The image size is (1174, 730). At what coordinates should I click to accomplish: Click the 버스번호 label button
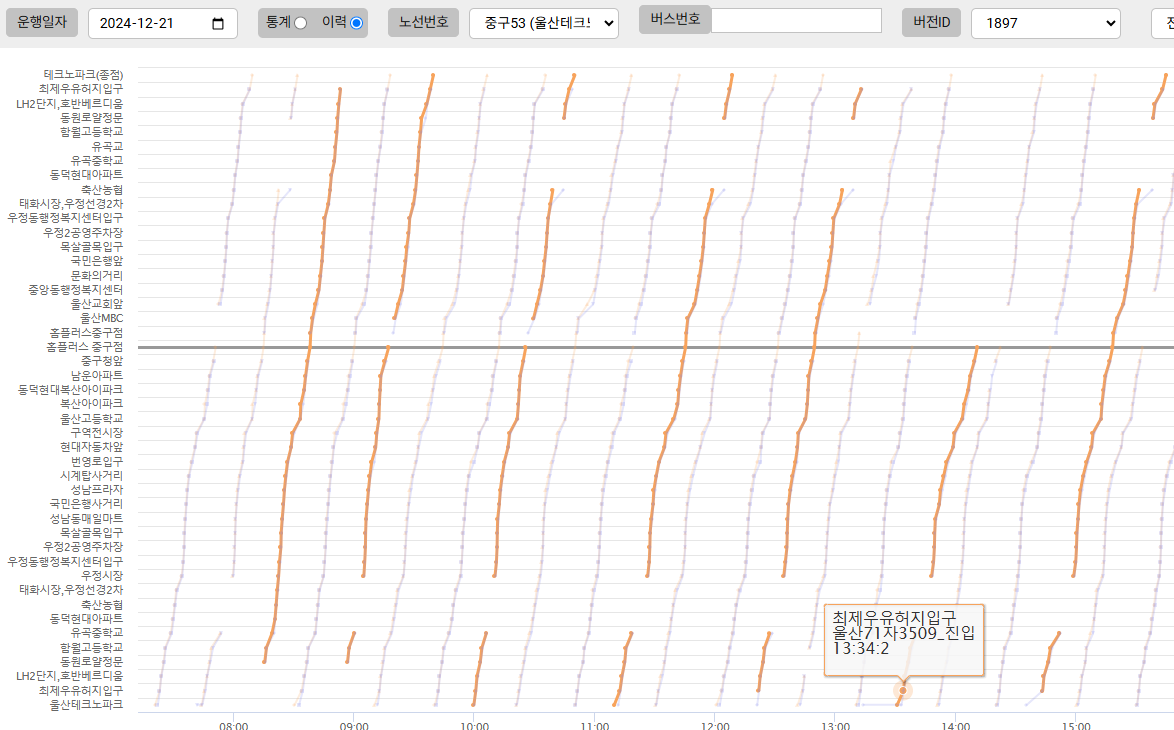(675, 19)
